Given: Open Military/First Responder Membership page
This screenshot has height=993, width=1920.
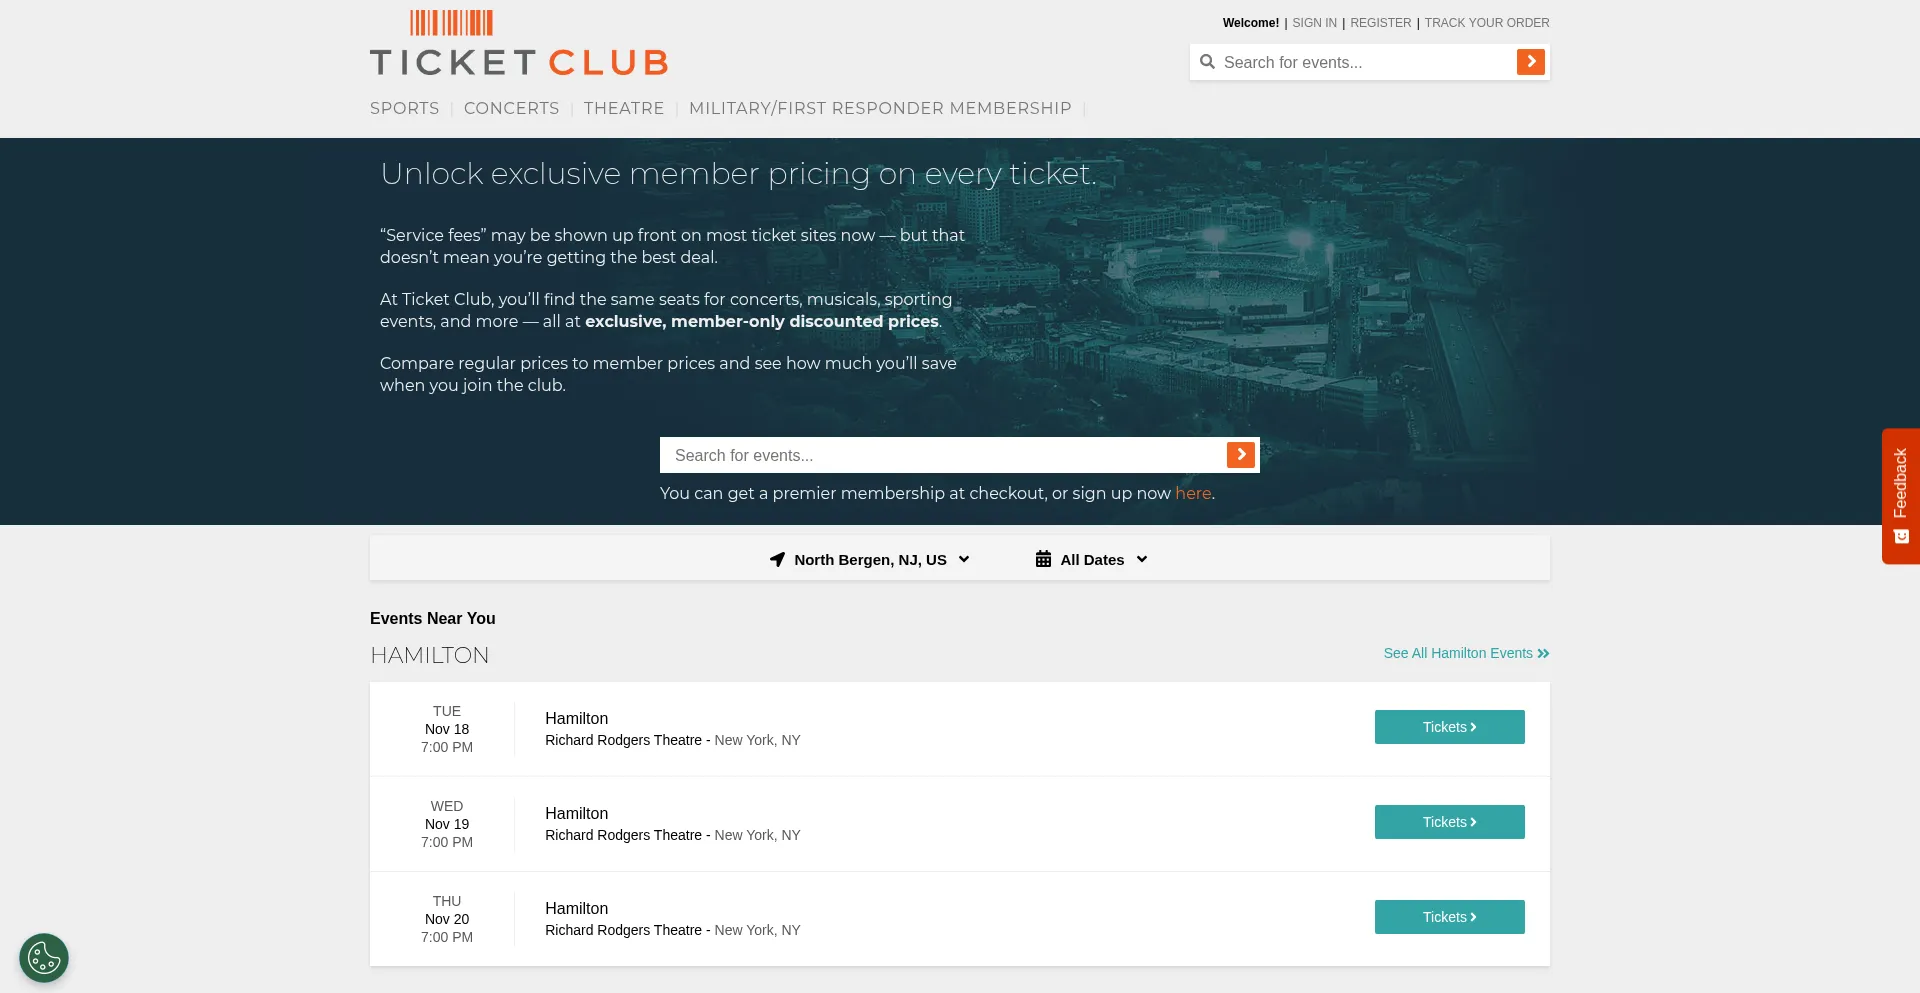Looking at the screenshot, I should click(x=880, y=108).
